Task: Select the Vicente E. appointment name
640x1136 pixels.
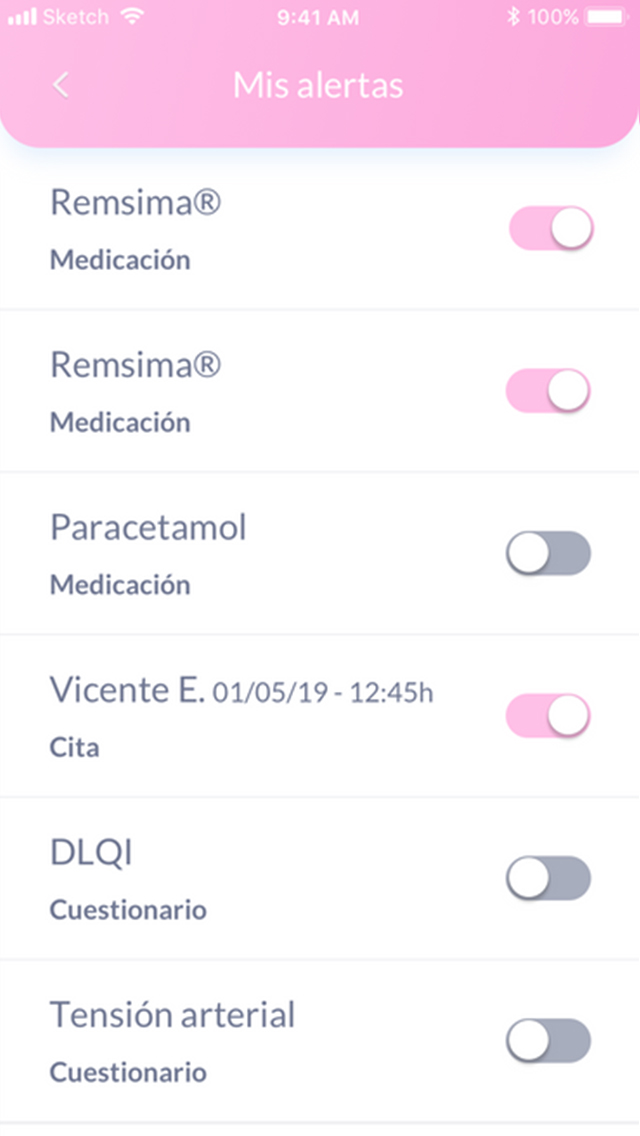Action: [x=127, y=690]
